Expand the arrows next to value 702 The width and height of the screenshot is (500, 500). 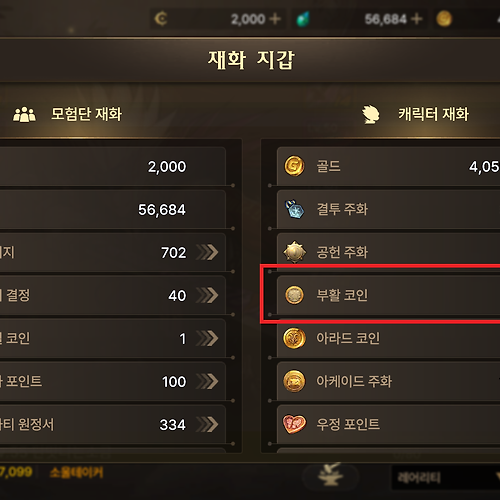tap(207, 252)
